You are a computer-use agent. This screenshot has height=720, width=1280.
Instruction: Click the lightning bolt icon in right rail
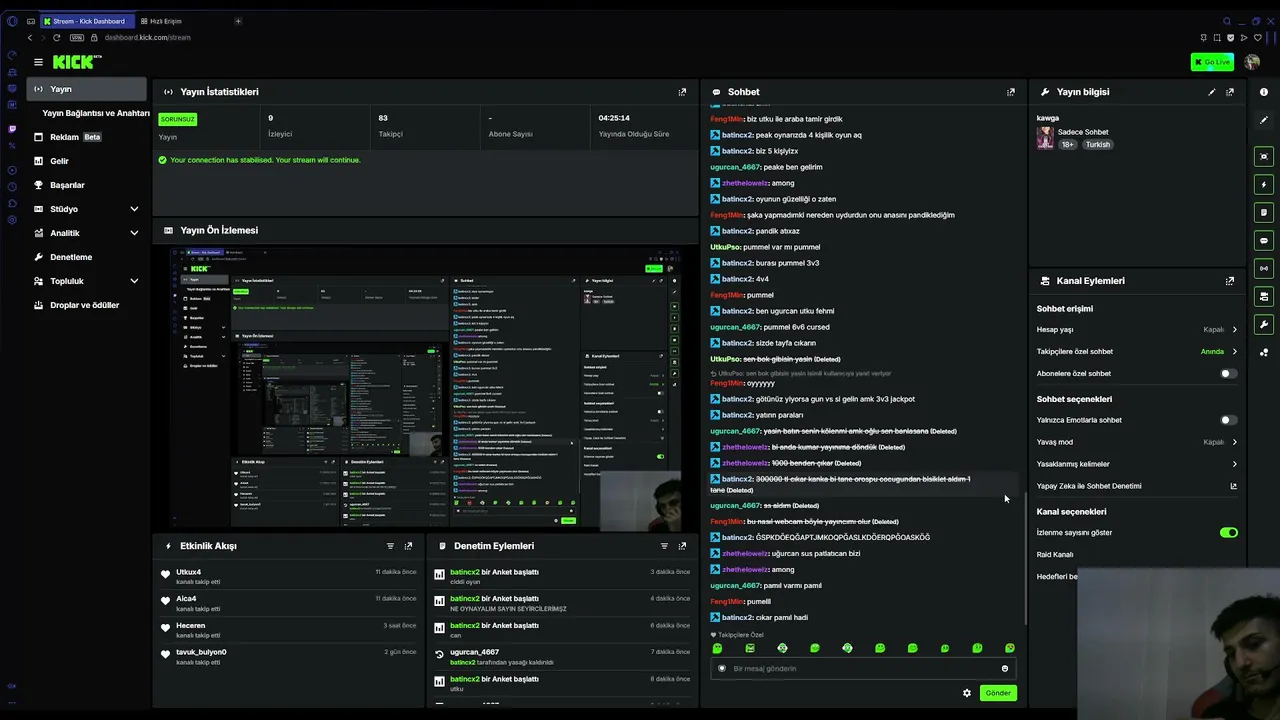[x=1264, y=184]
